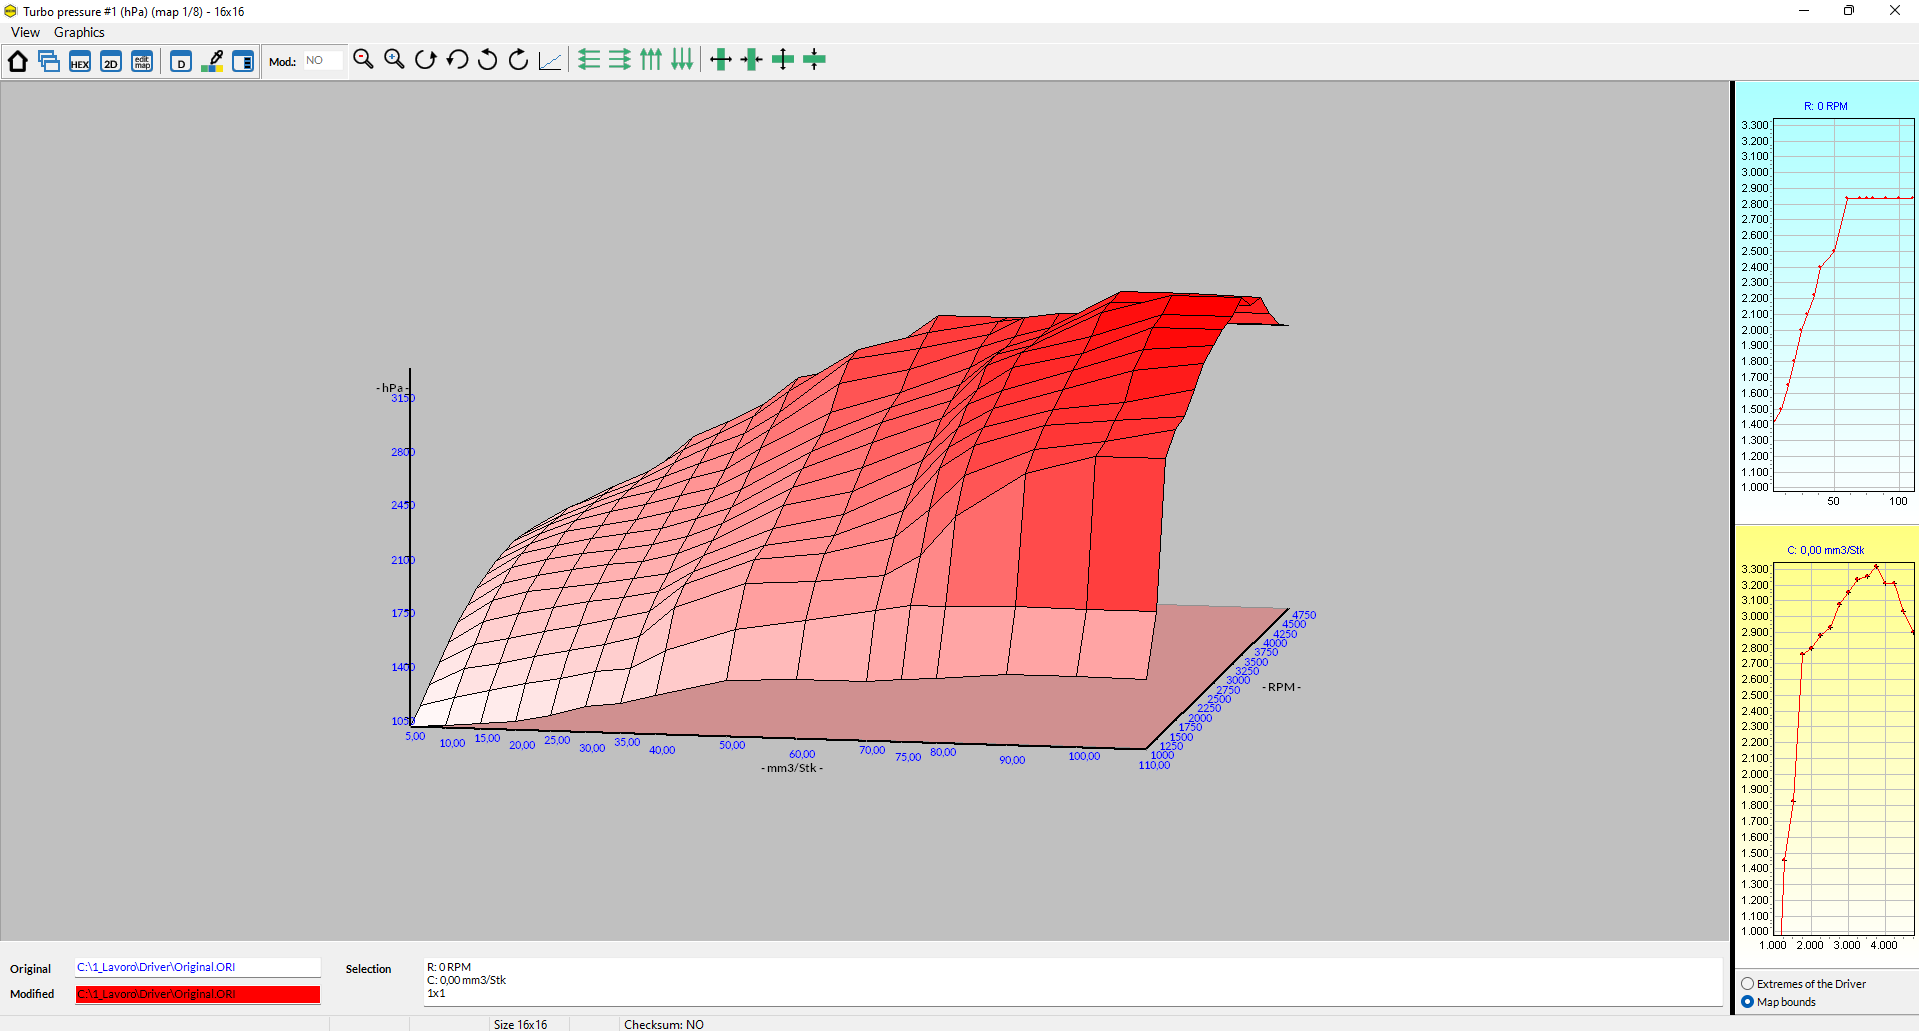Switch to 2D view mode
The image size is (1919, 1031).
[x=111, y=61]
